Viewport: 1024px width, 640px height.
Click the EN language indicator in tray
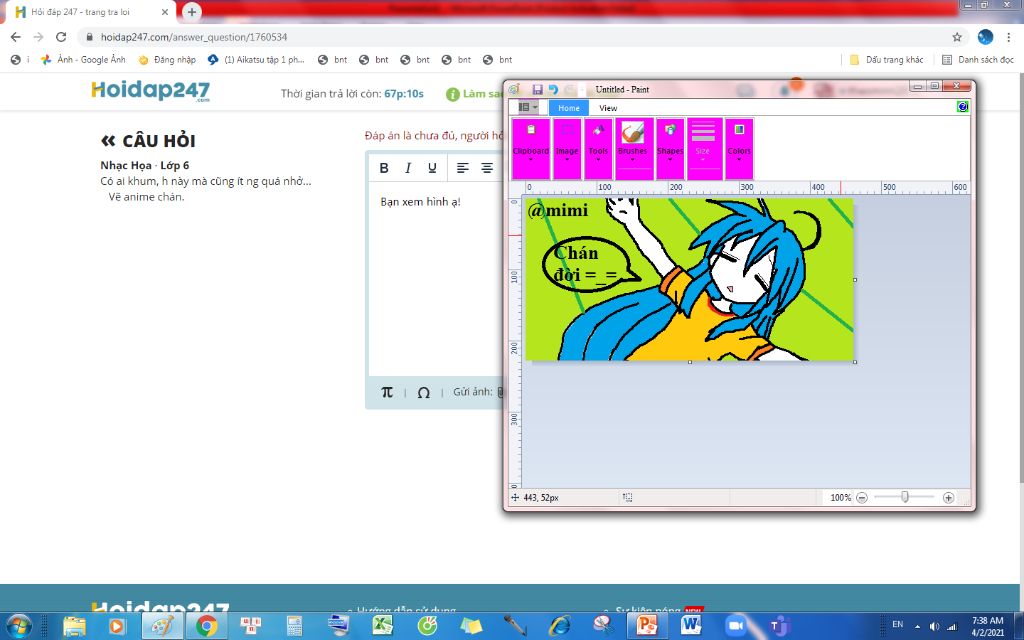point(898,625)
